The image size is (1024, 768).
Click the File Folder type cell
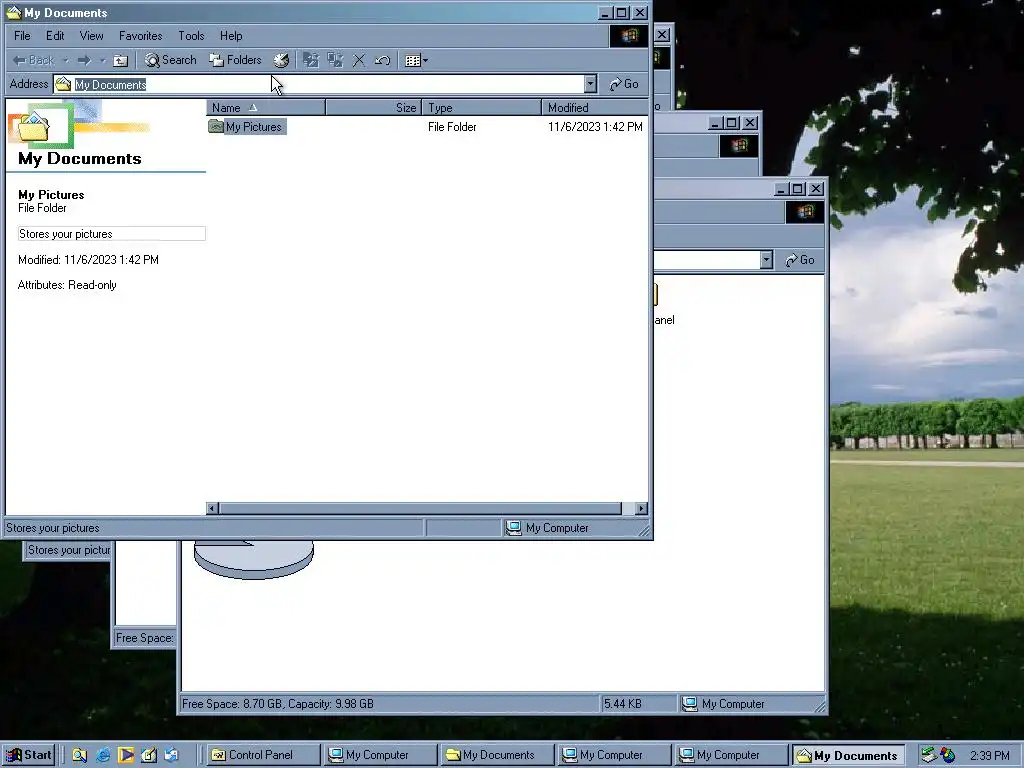[452, 127]
